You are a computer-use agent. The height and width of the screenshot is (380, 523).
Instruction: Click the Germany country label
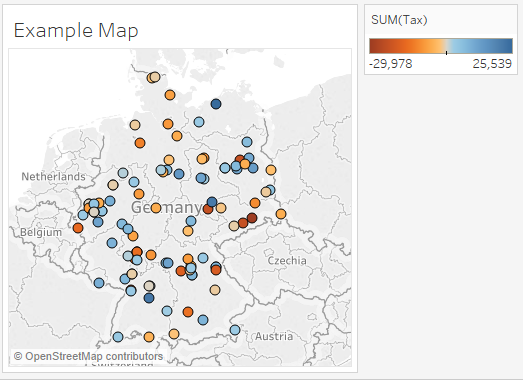click(x=166, y=208)
